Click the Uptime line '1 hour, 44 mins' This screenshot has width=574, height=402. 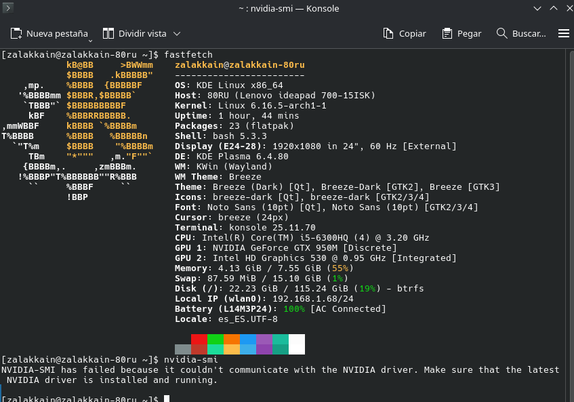click(x=237, y=116)
